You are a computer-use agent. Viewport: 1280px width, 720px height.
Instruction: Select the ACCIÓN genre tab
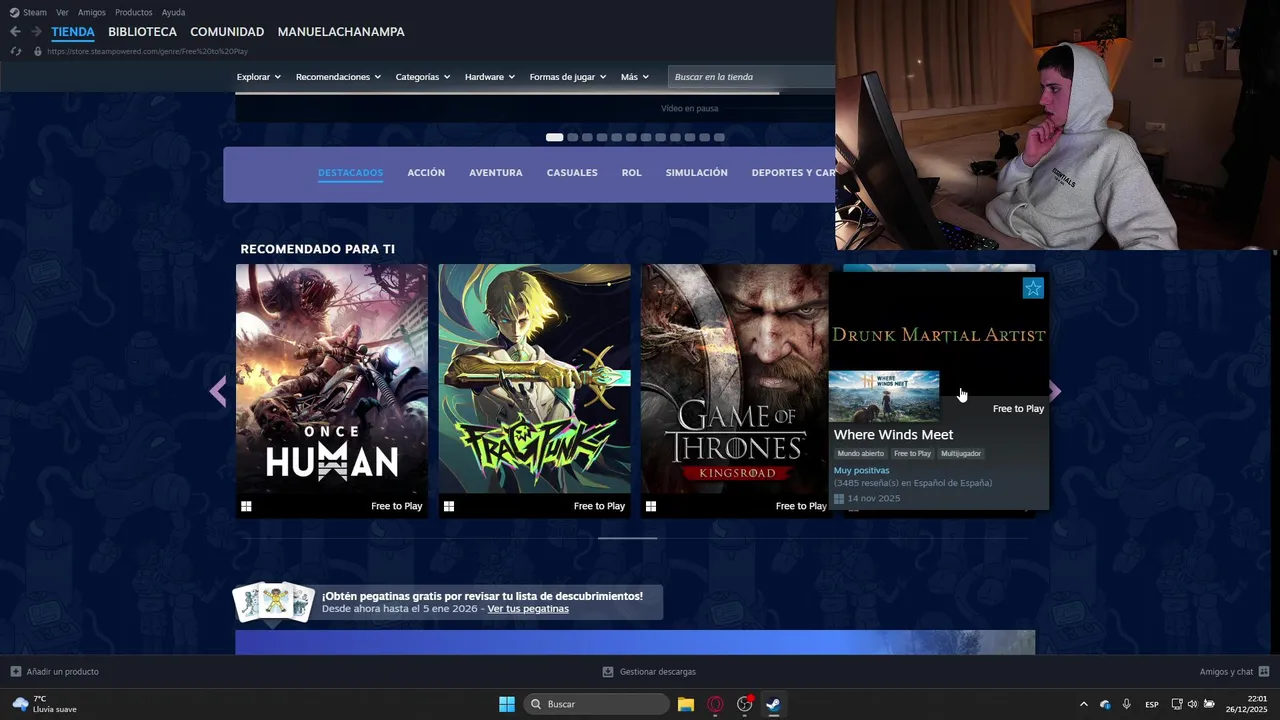click(426, 173)
